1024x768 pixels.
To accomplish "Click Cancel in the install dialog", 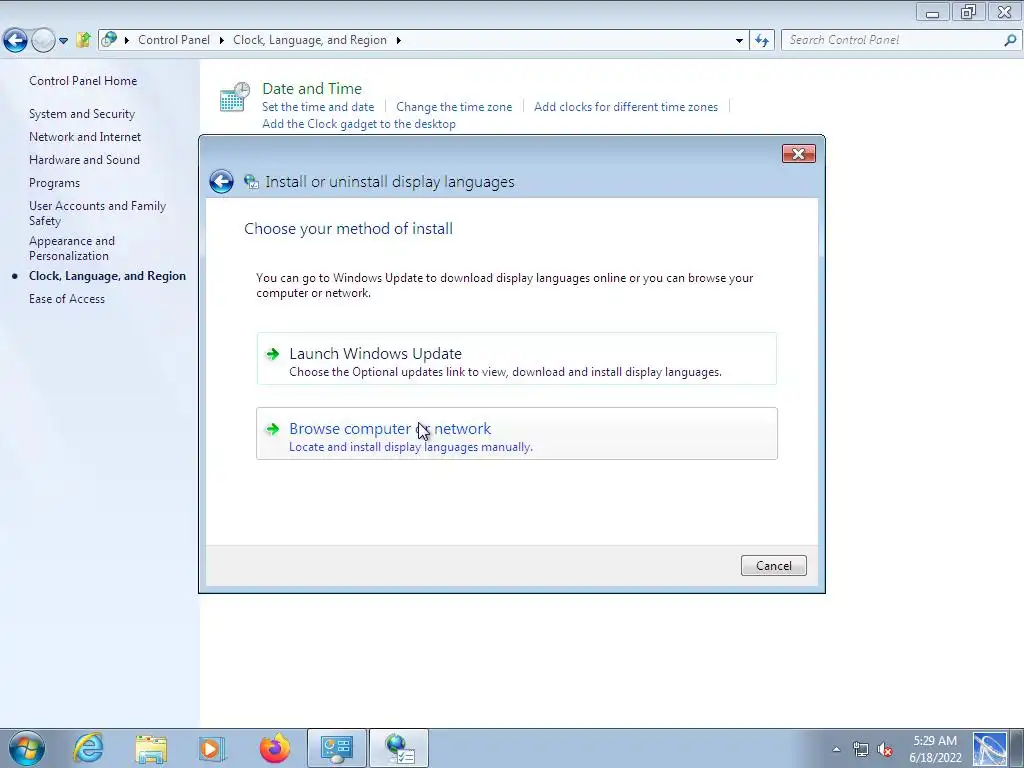I will 773,566.
